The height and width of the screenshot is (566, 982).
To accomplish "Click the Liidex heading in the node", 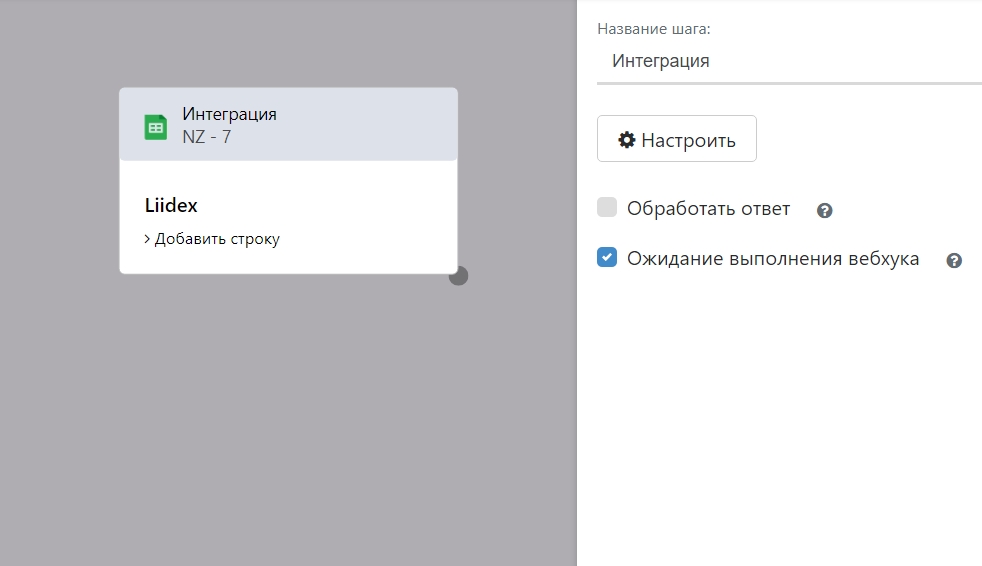I will coord(171,206).
